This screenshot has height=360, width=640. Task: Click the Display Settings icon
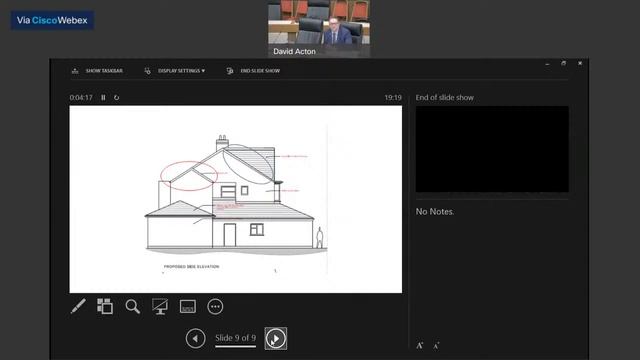pyautogui.click(x=147, y=71)
